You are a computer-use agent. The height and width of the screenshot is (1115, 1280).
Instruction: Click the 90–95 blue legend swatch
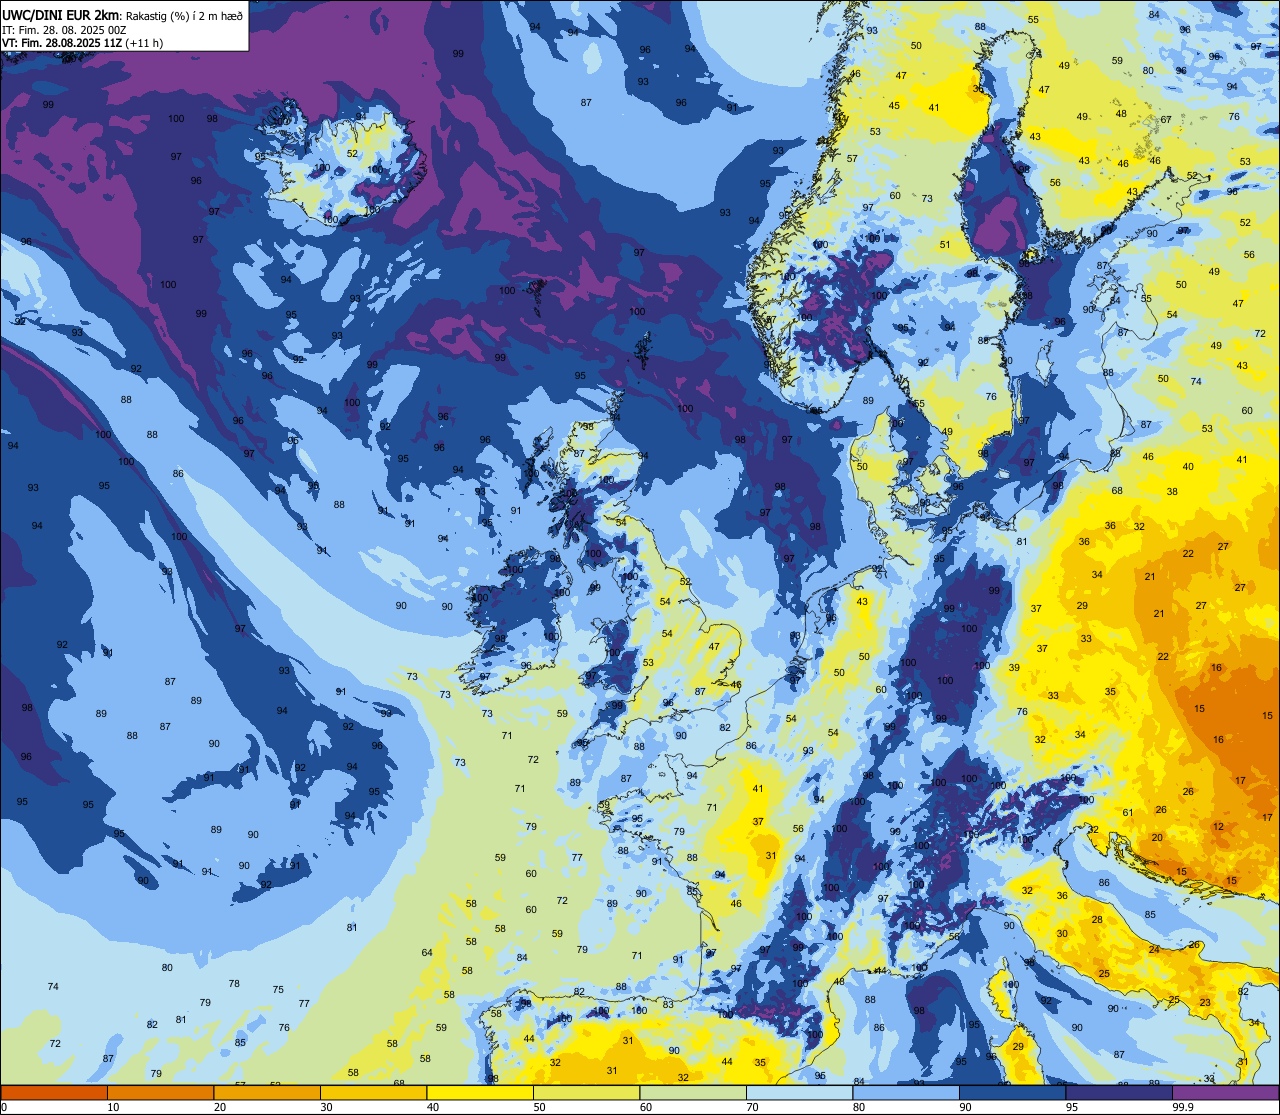[x=1012, y=1092]
